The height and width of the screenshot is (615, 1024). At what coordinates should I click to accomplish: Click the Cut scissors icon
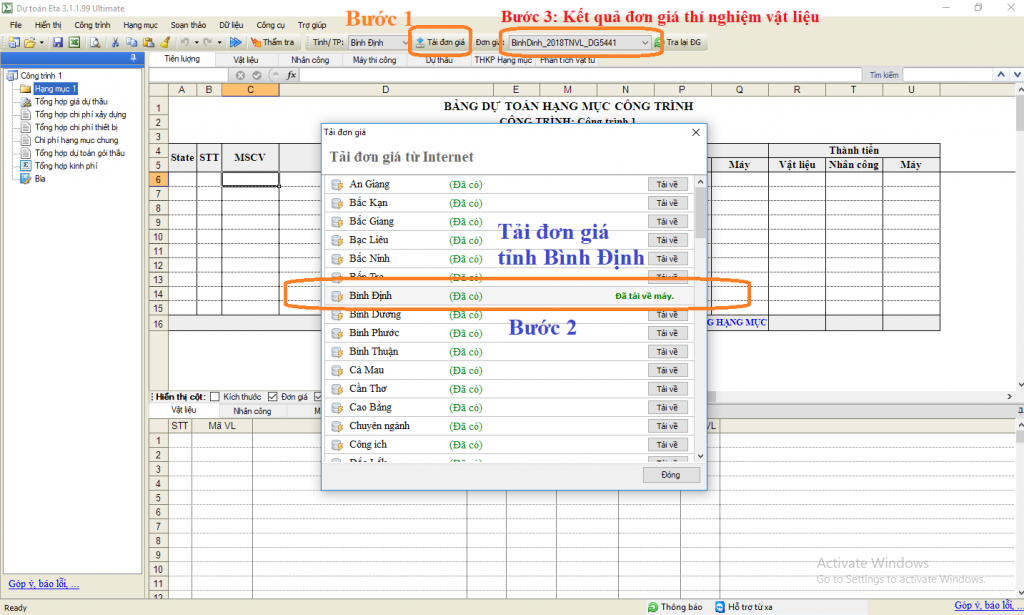coord(116,42)
